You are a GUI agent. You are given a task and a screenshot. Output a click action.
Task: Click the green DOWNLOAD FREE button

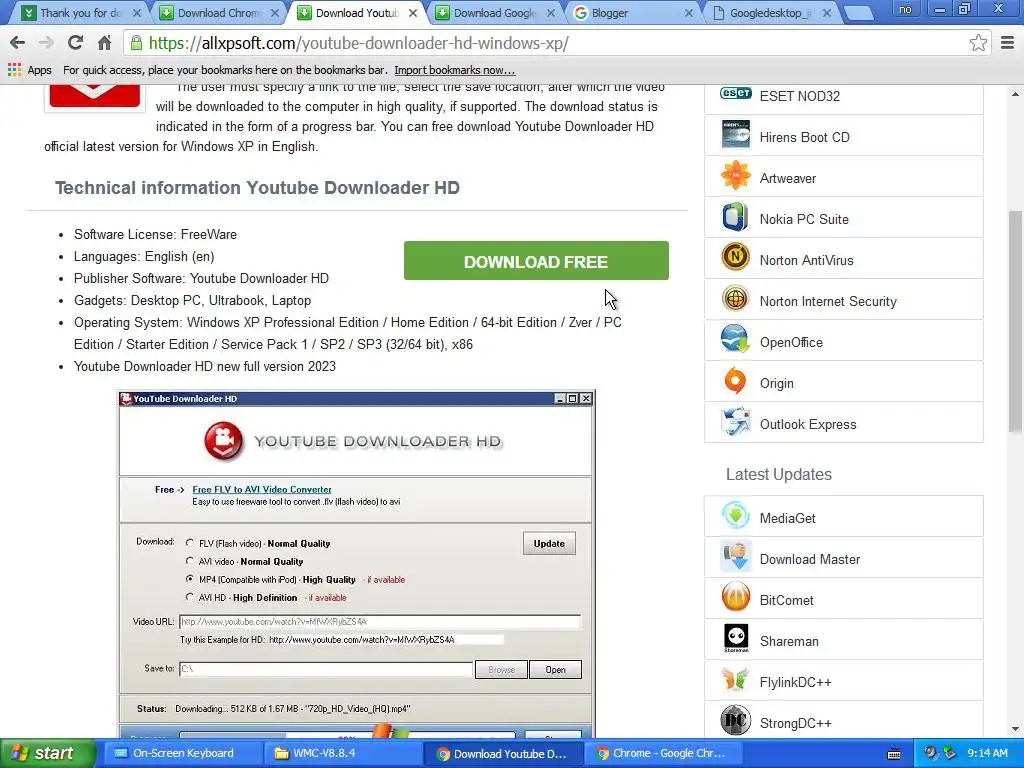pos(536,261)
